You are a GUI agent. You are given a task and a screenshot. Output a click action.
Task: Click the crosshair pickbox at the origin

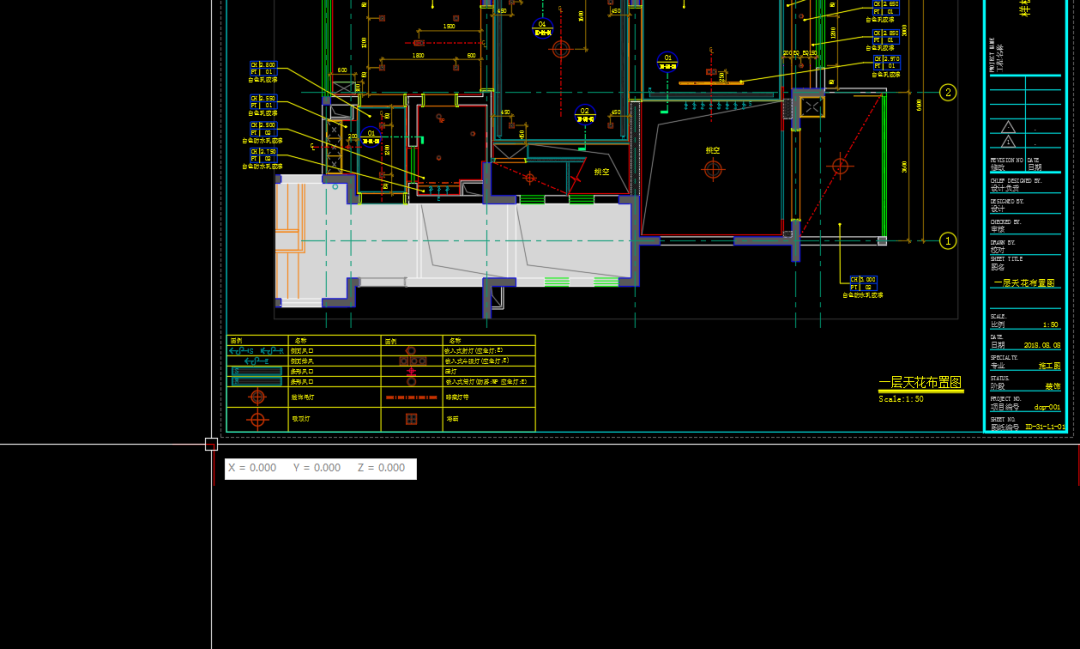pos(211,444)
